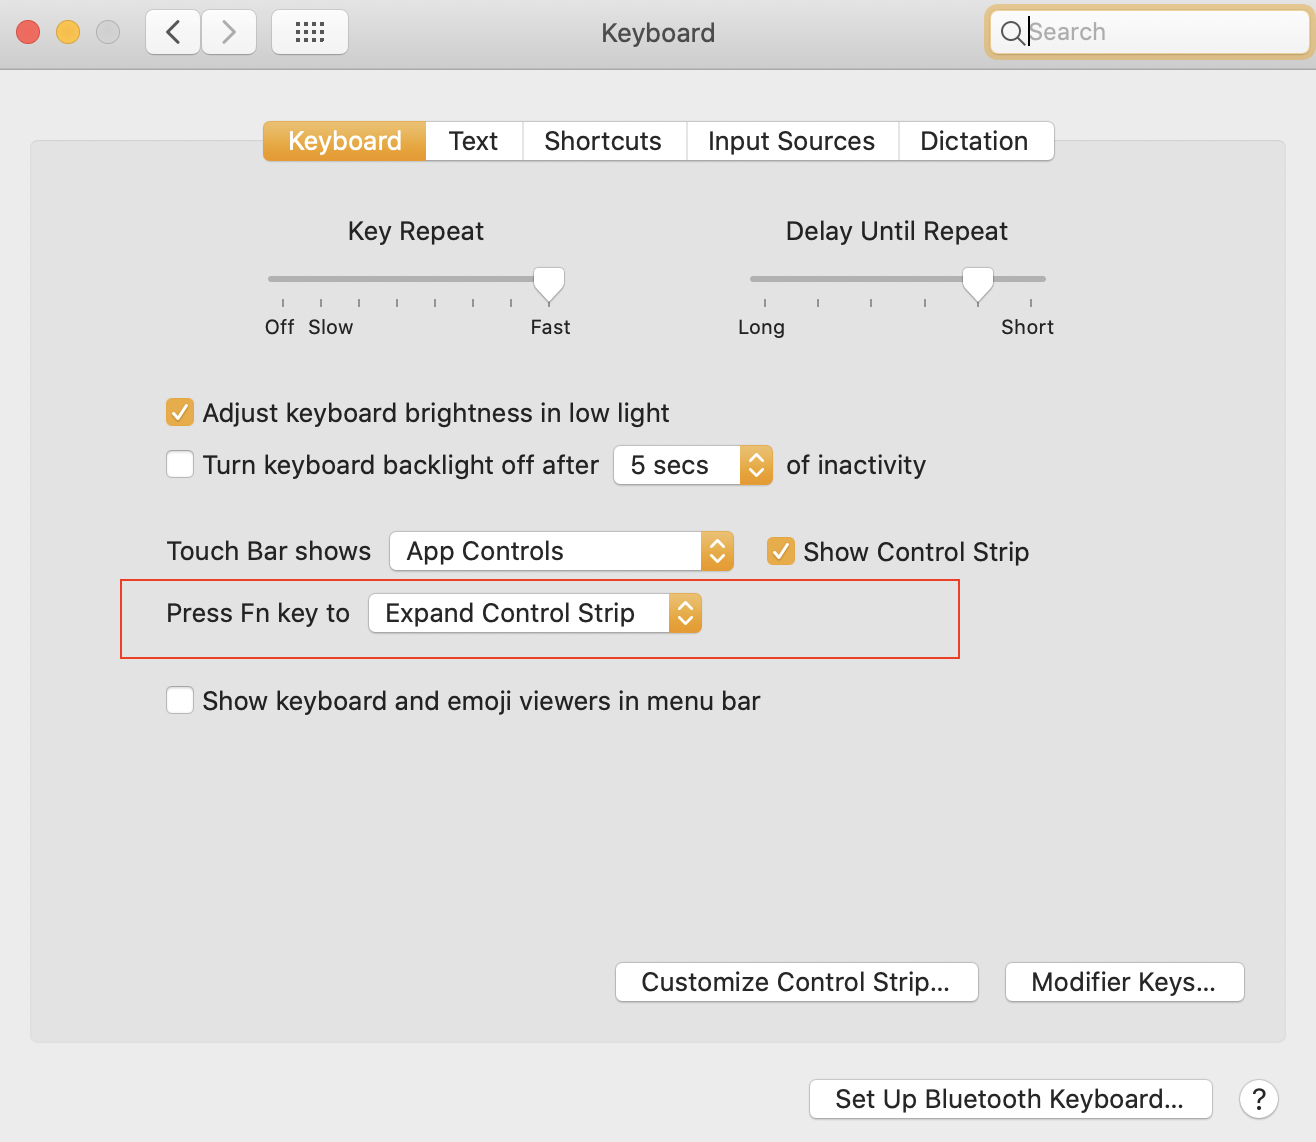This screenshot has width=1316, height=1142.
Task: Switch to the Input Sources tab
Action: (791, 141)
